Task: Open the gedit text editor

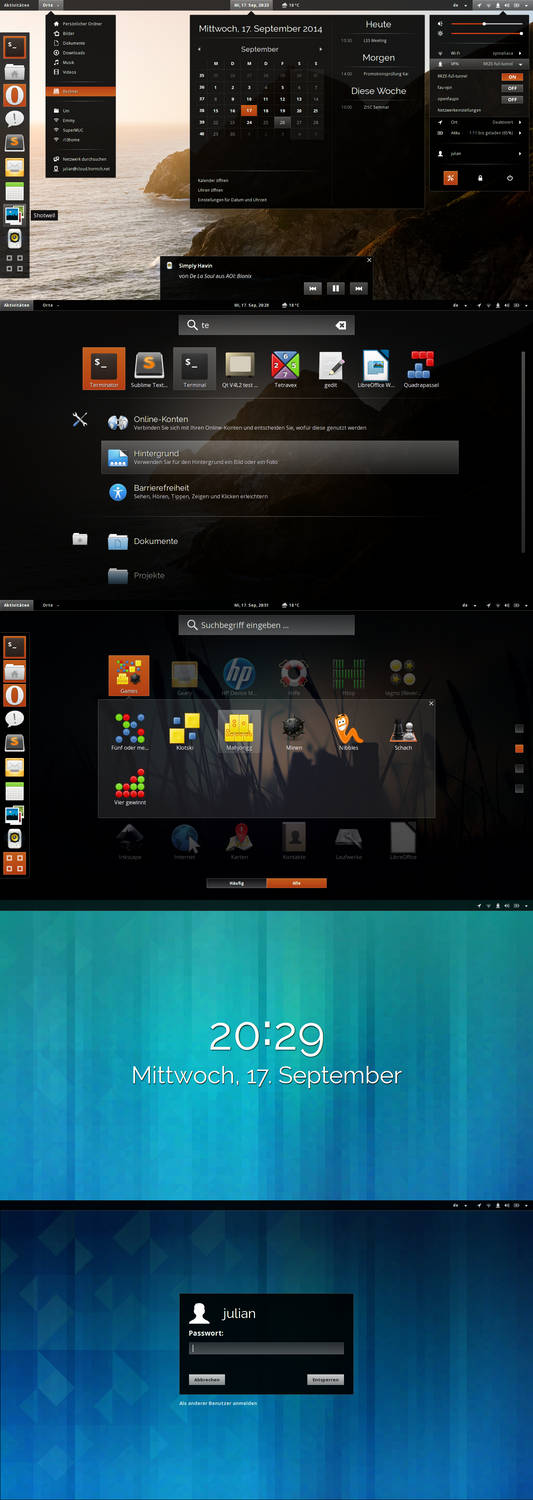Action: (x=331, y=368)
